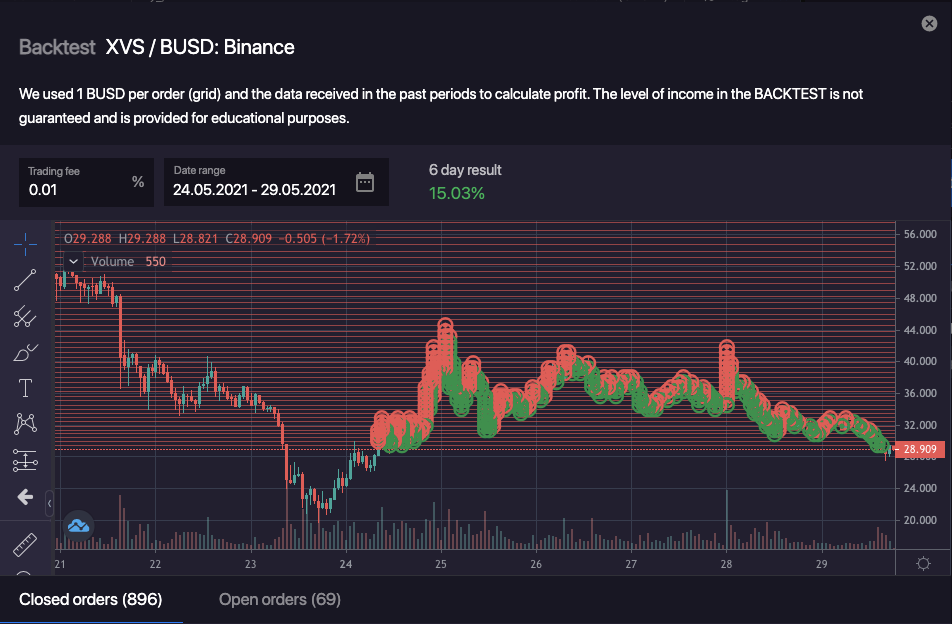The height and width of the screenshot is (624, 952).
Task: Collapse the drawing toolbar side handle
Action: [50, 505]
